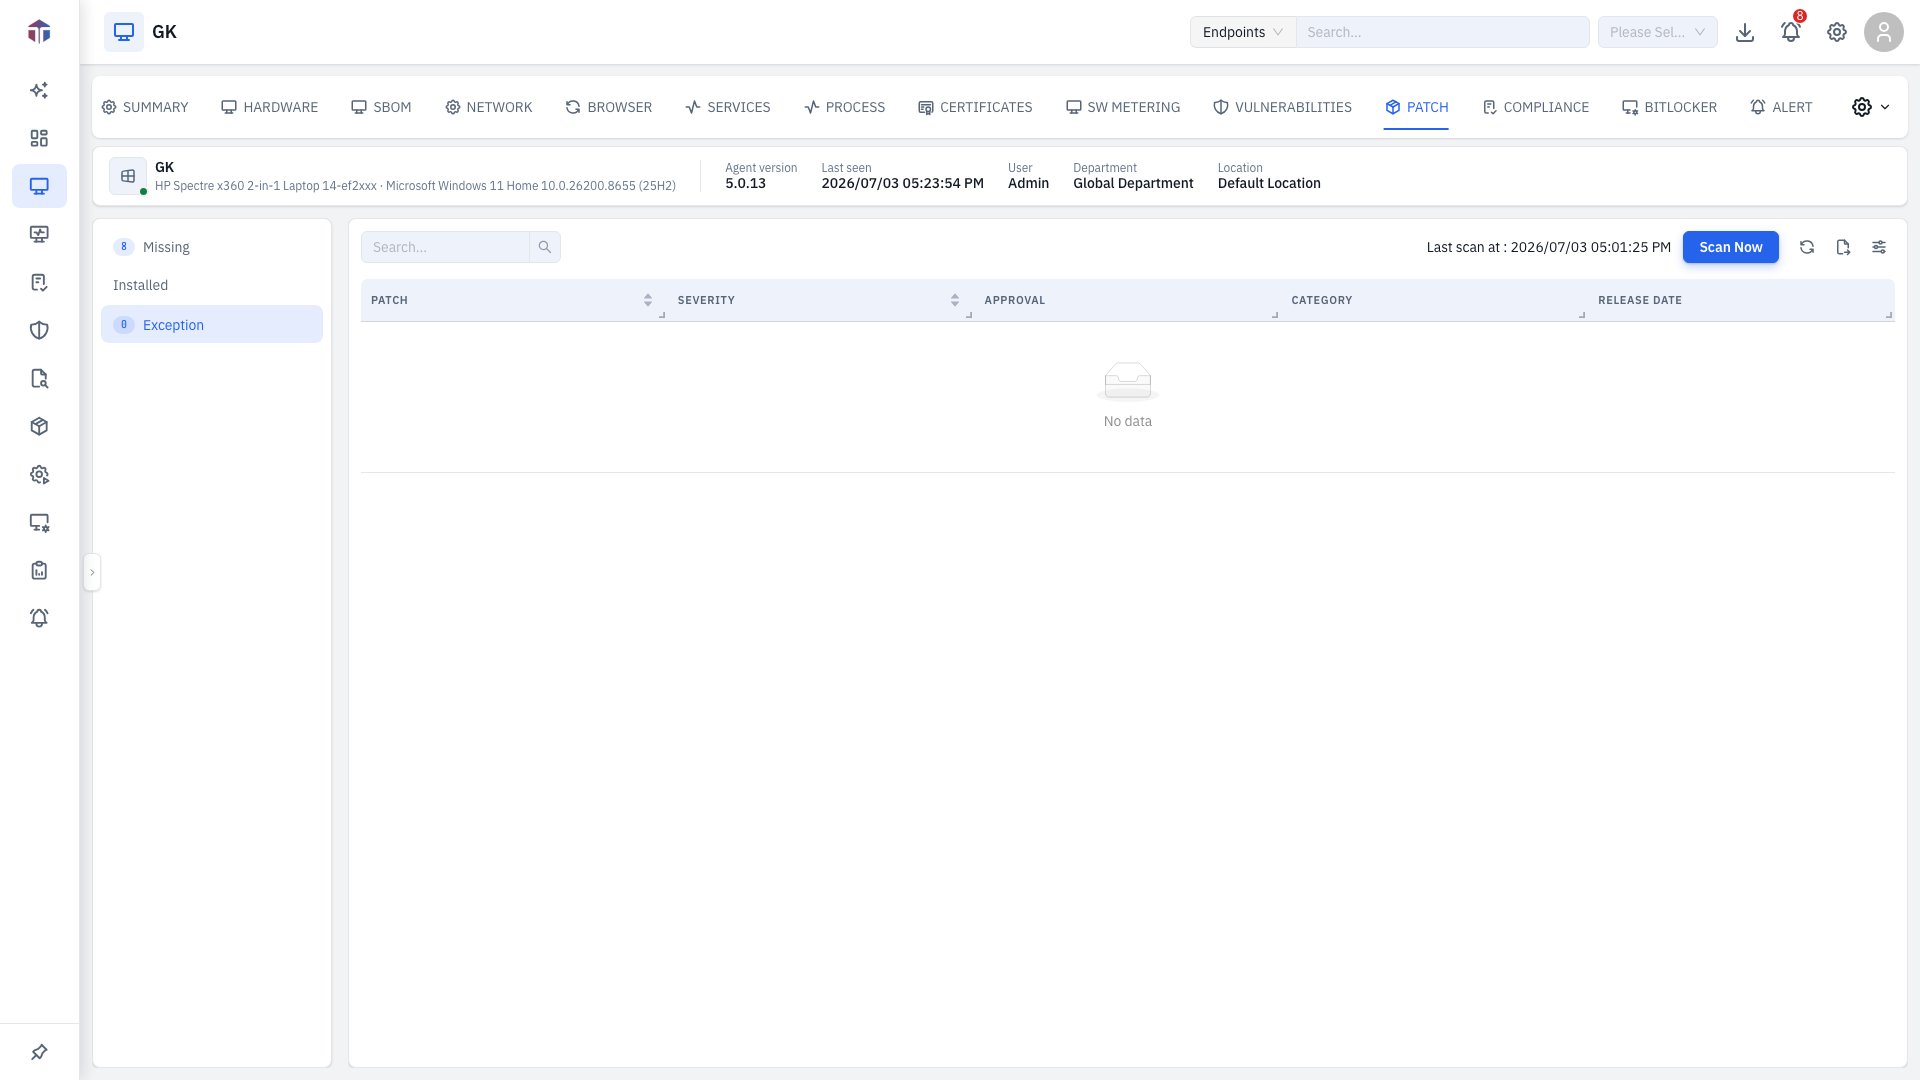Viewport: 1920px width, 1080px height.
Task: Switch to the PROCESS tab
Action: (845, 107)
